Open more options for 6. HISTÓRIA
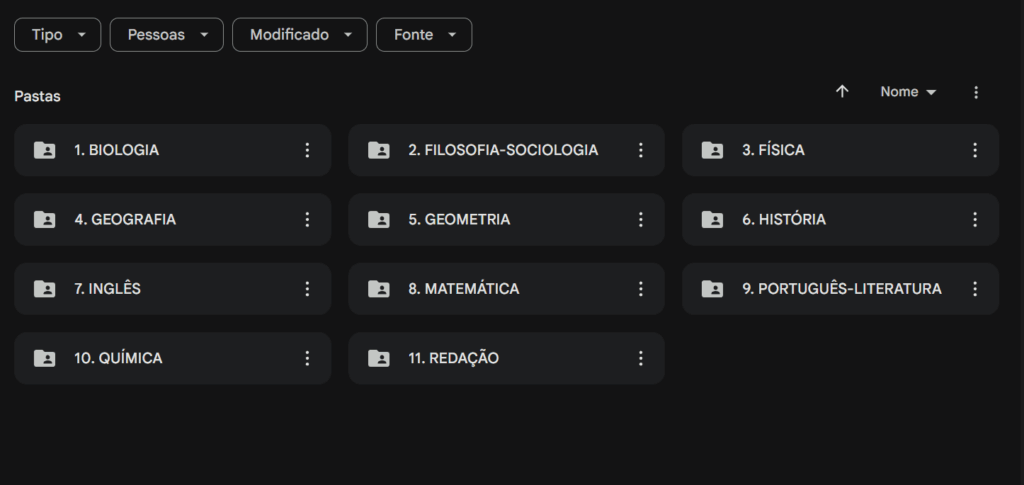 [975, 219]
